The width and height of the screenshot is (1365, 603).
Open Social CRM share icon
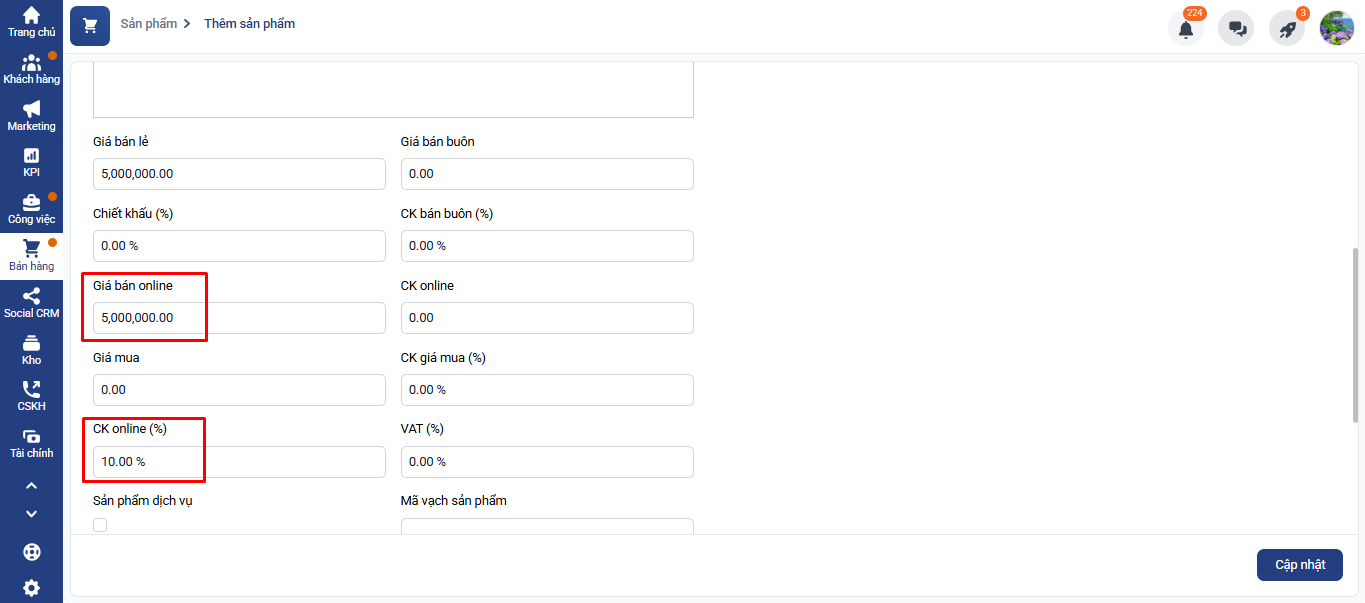(x=31, y=302)
